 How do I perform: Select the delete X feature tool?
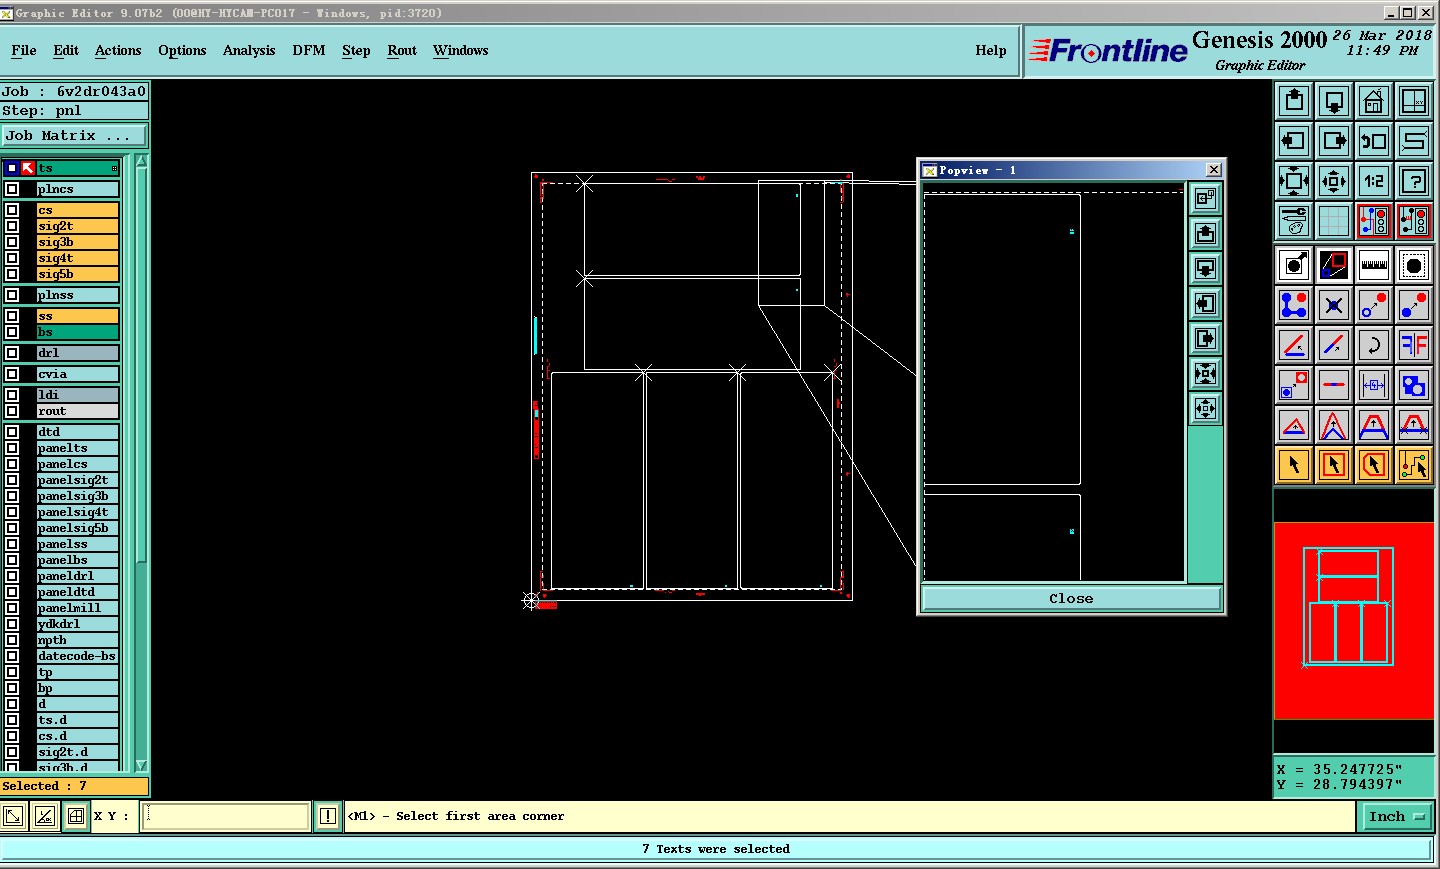click(x=1334, y=305)
